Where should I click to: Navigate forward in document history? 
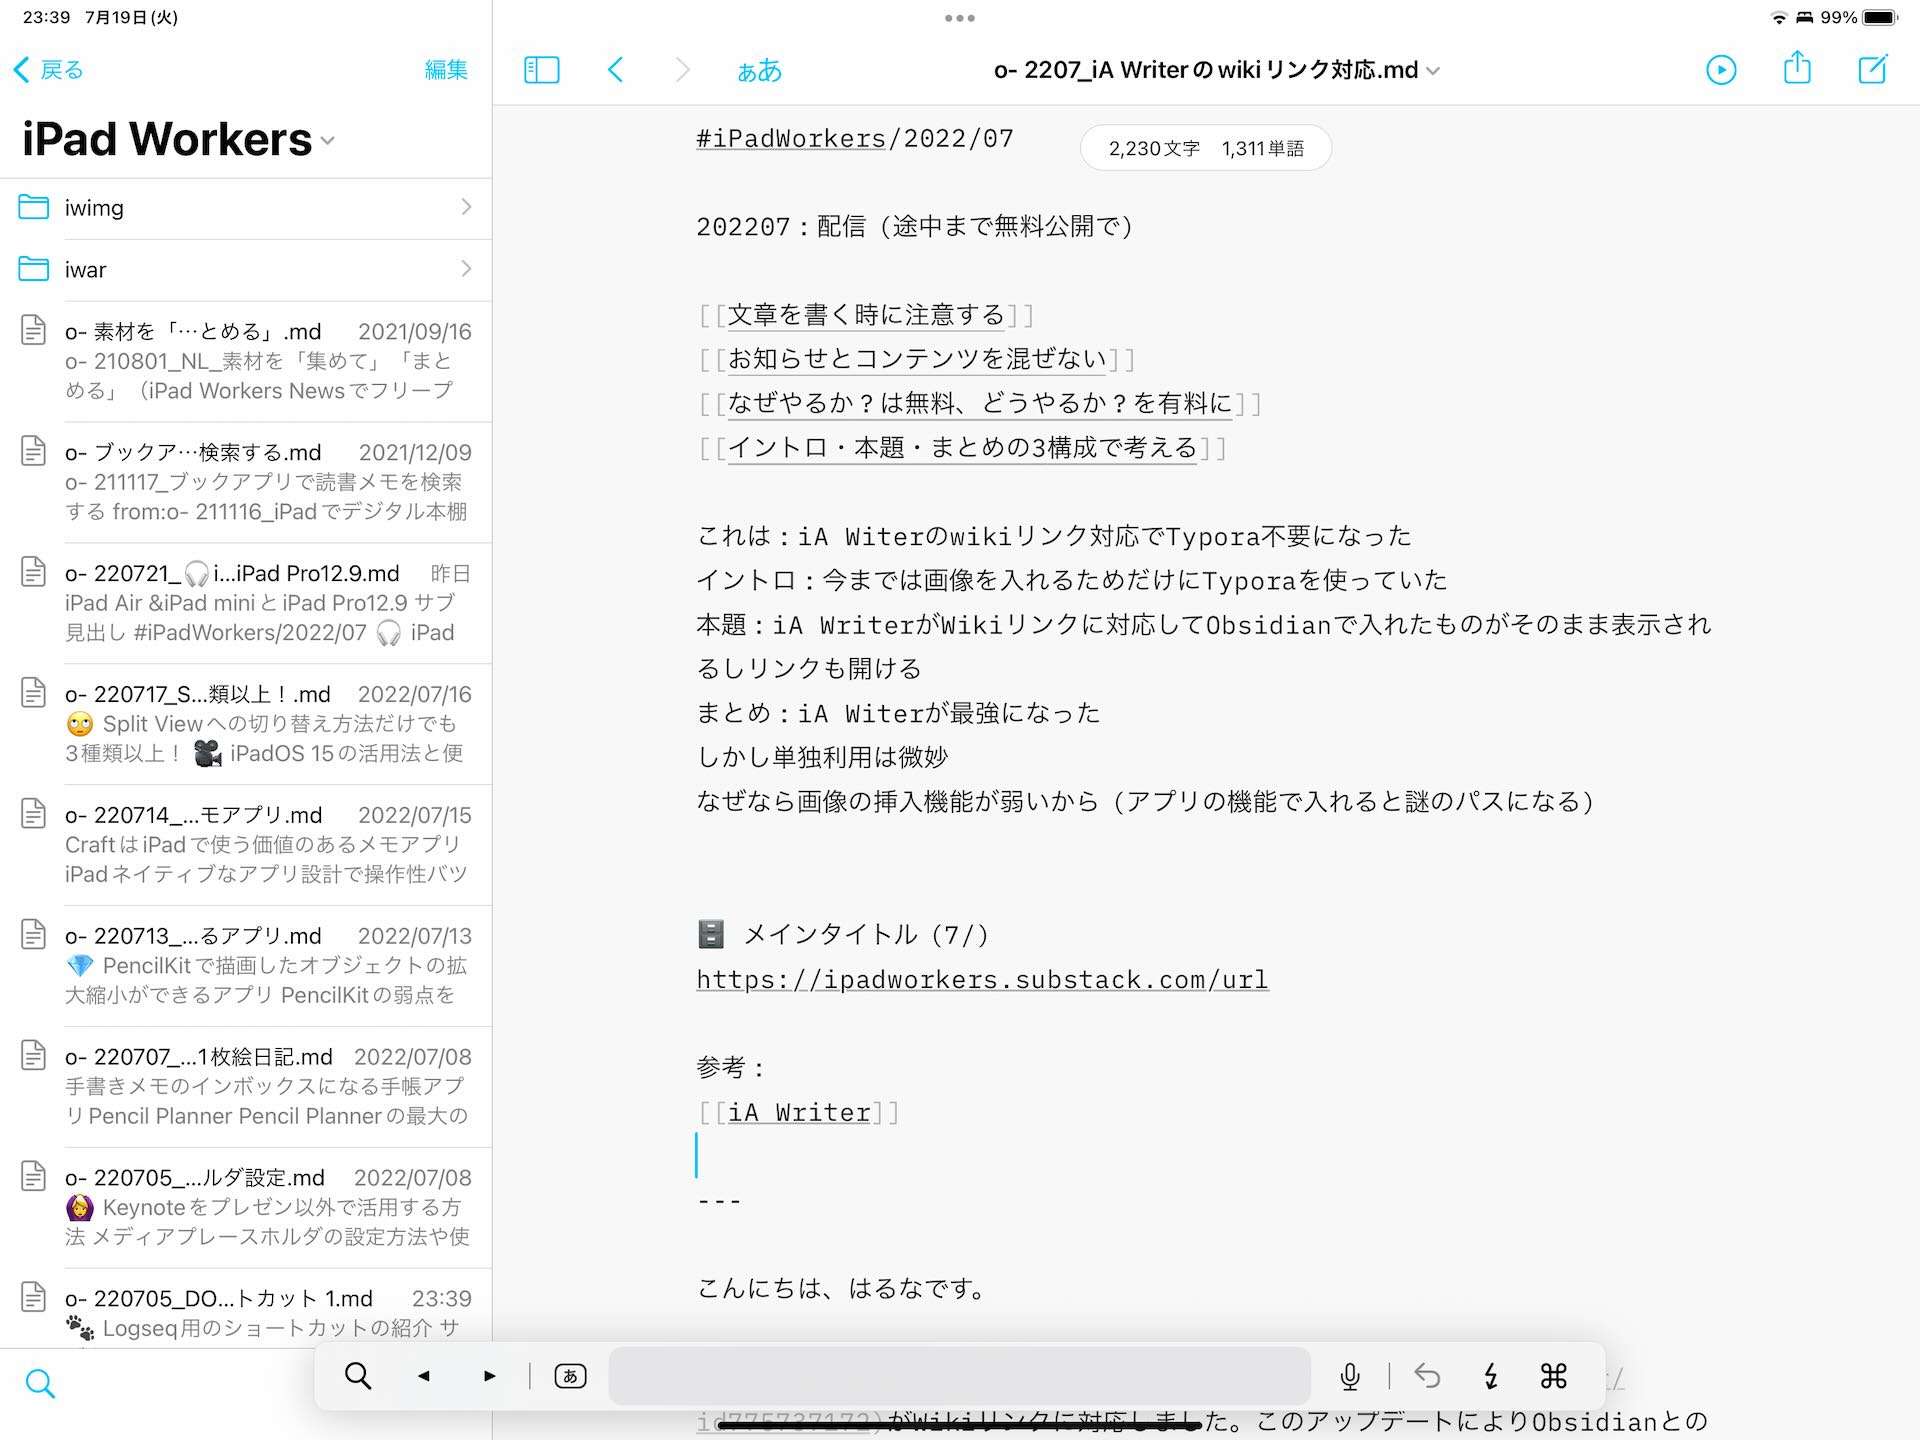click(x=682, y=69)
